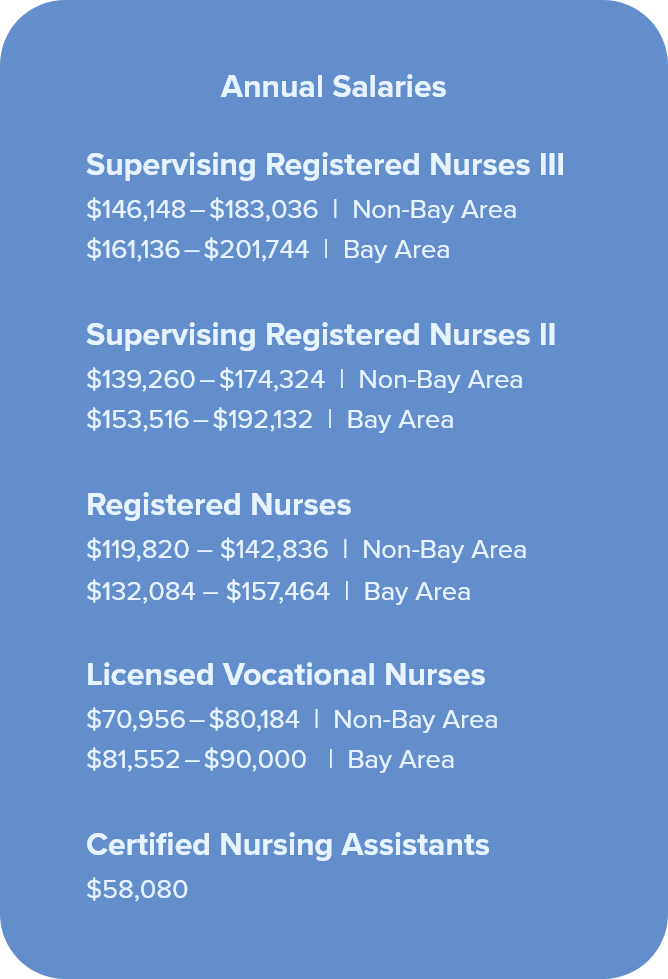Image resolution: width=668 pixels, height=979 pixels.
Task: Click the $161,136 – $201,744 salary range
Action: coord(197,249)
